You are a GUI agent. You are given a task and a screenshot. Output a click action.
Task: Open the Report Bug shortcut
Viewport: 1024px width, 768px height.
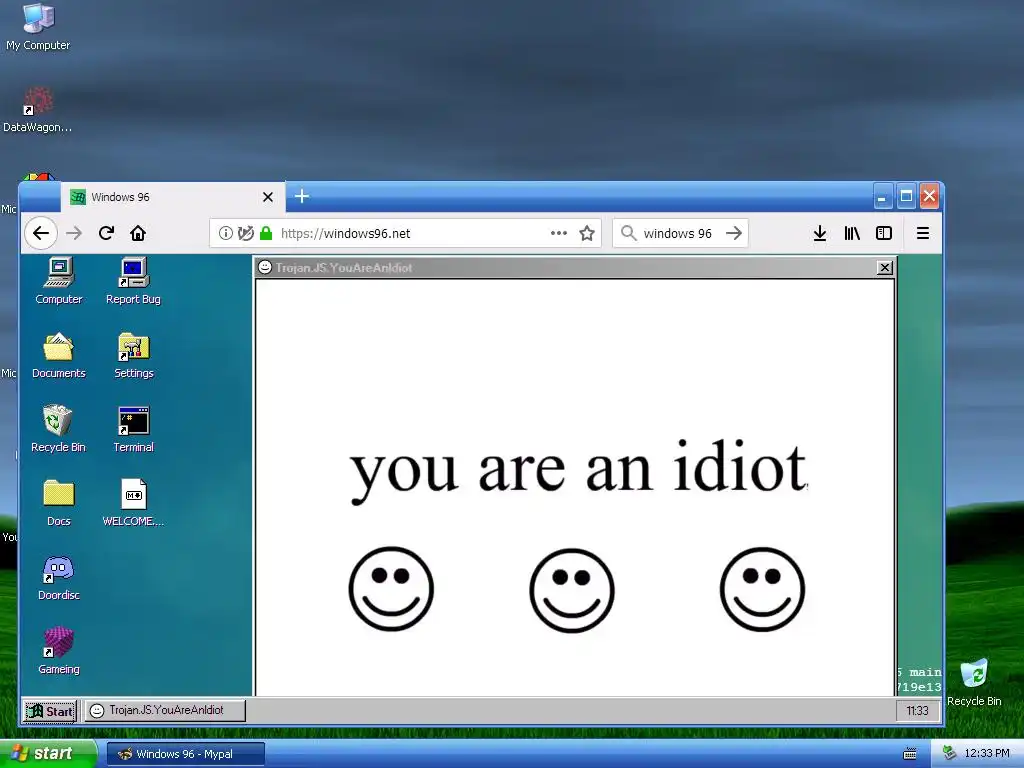pyautogui.click(x=133, y=281)
